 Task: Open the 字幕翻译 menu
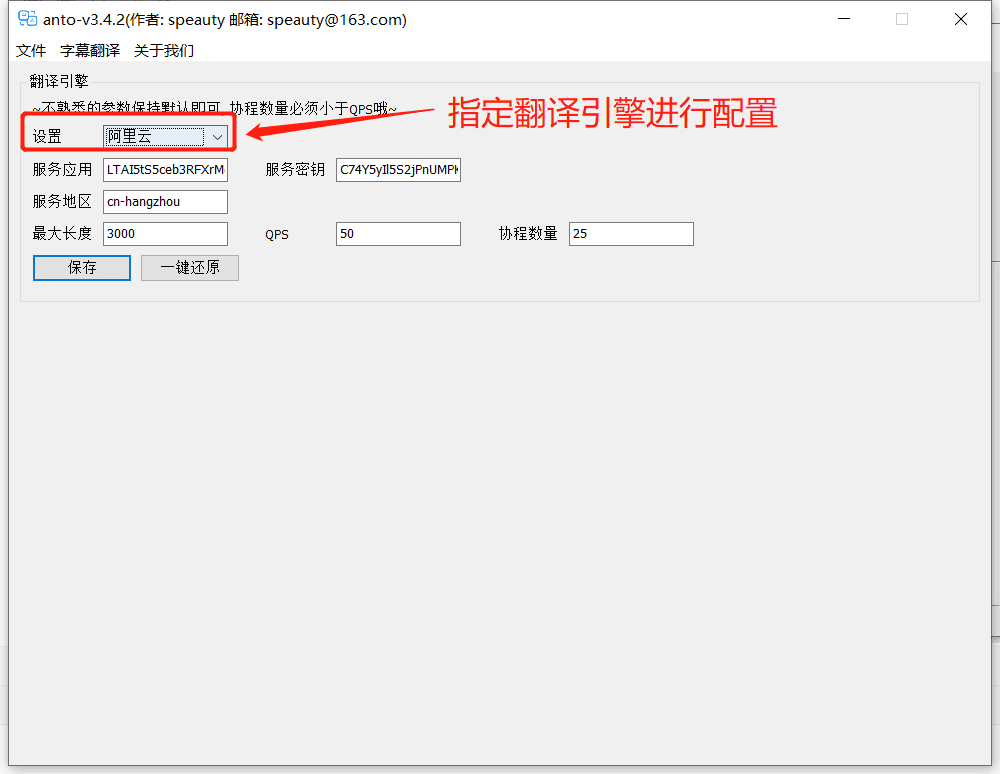[x=89, y=50]
